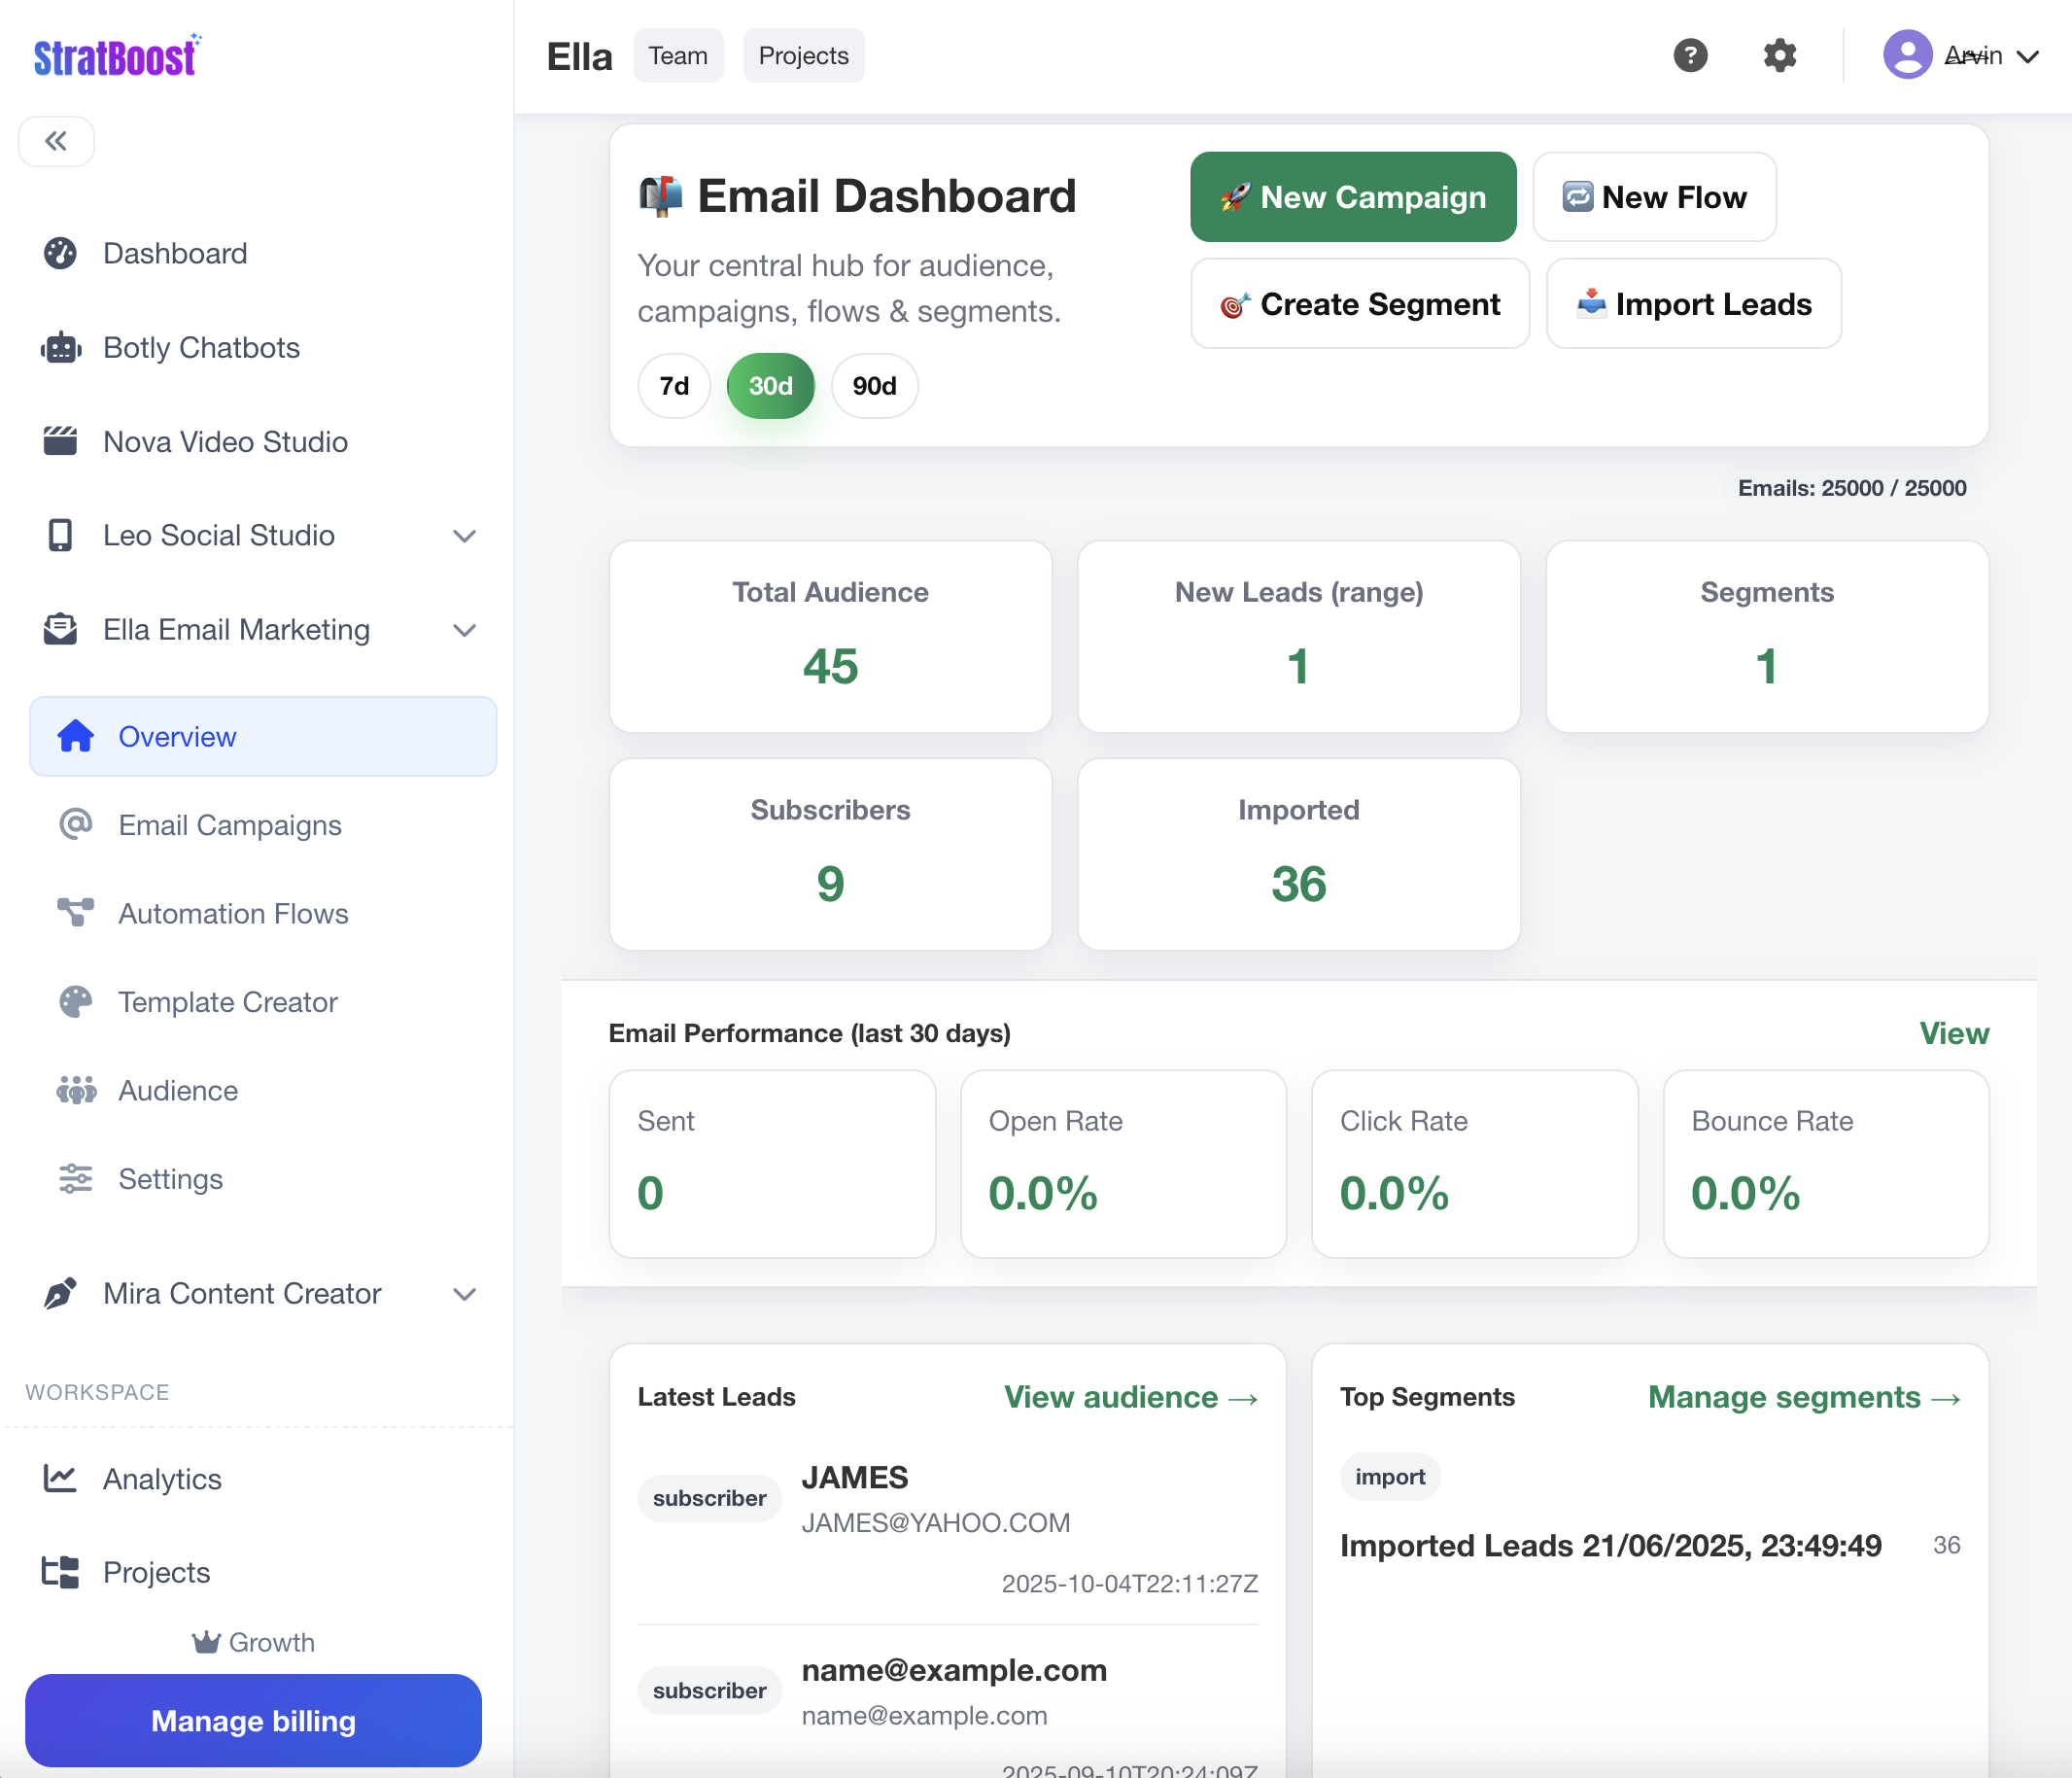Open View audience link
2072x1778 pixels.
click(1130, 1397)
